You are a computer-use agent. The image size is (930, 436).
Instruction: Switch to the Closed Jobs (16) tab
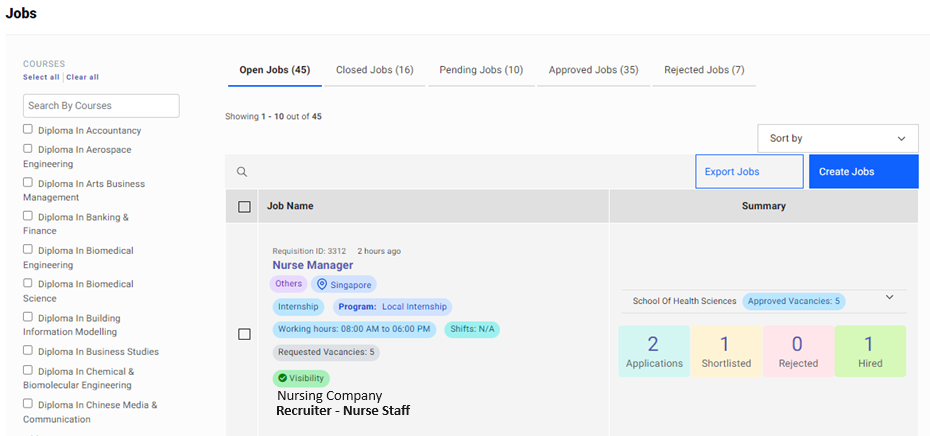click(375, 70)
